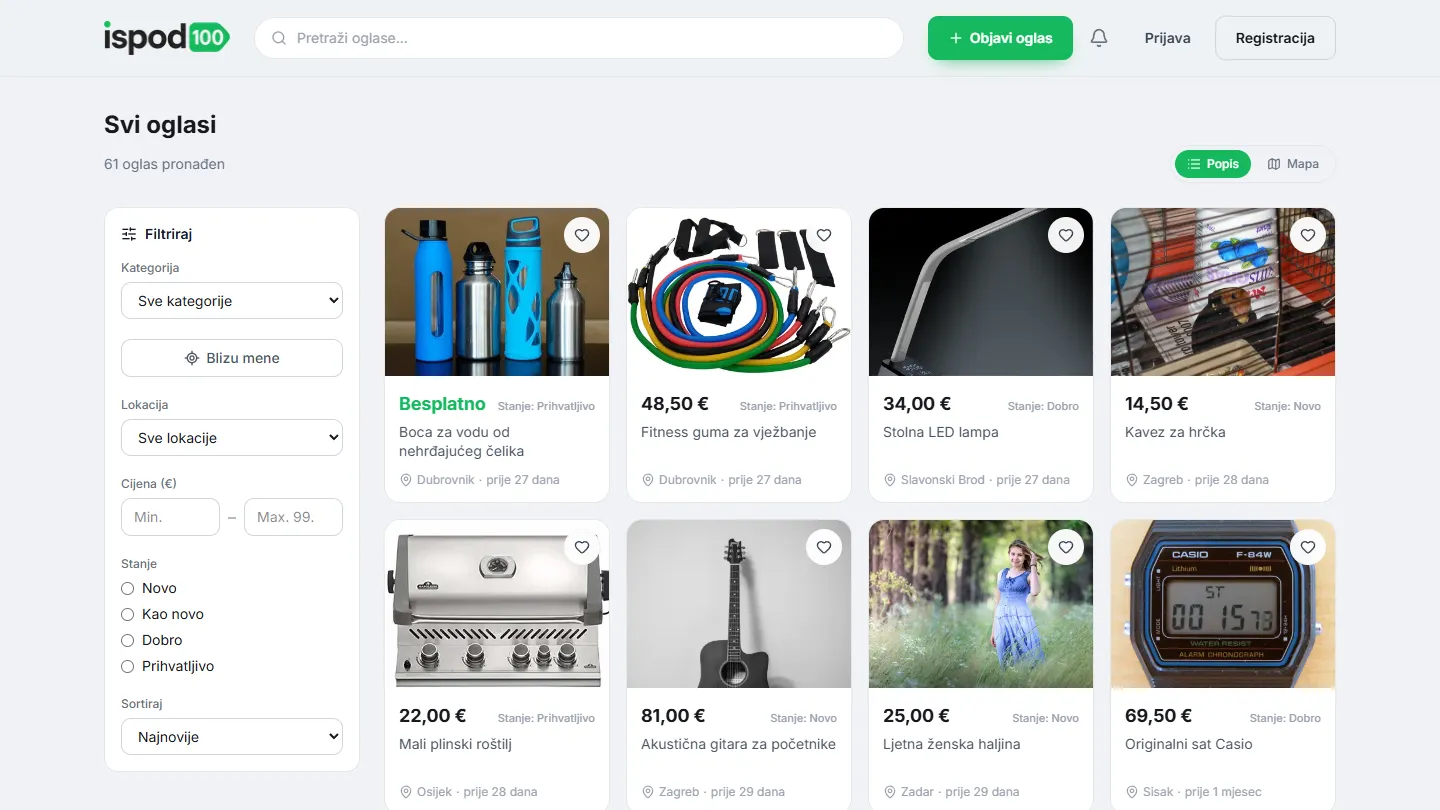Choose the Dobro condition radio button
The image size is (1440, 810).
[127, 640]
